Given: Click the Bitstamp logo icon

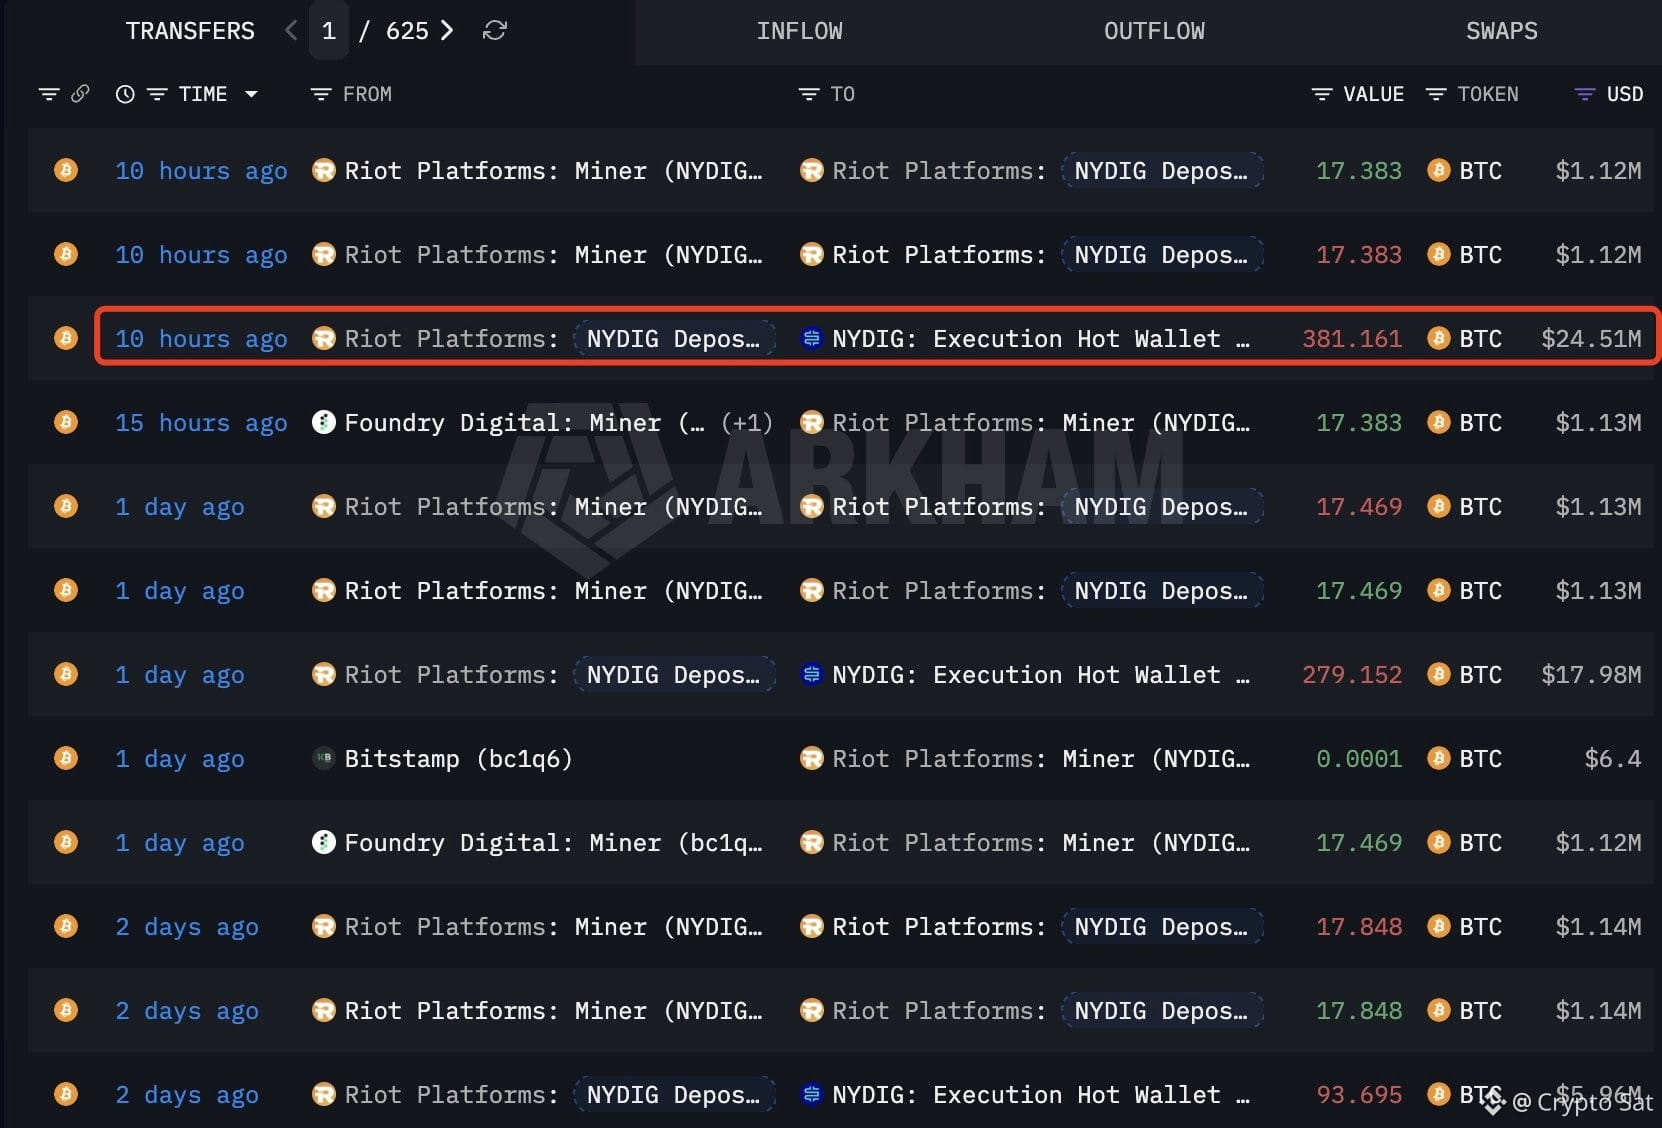Looking at the screenshot, I should [x=323, y=758].
